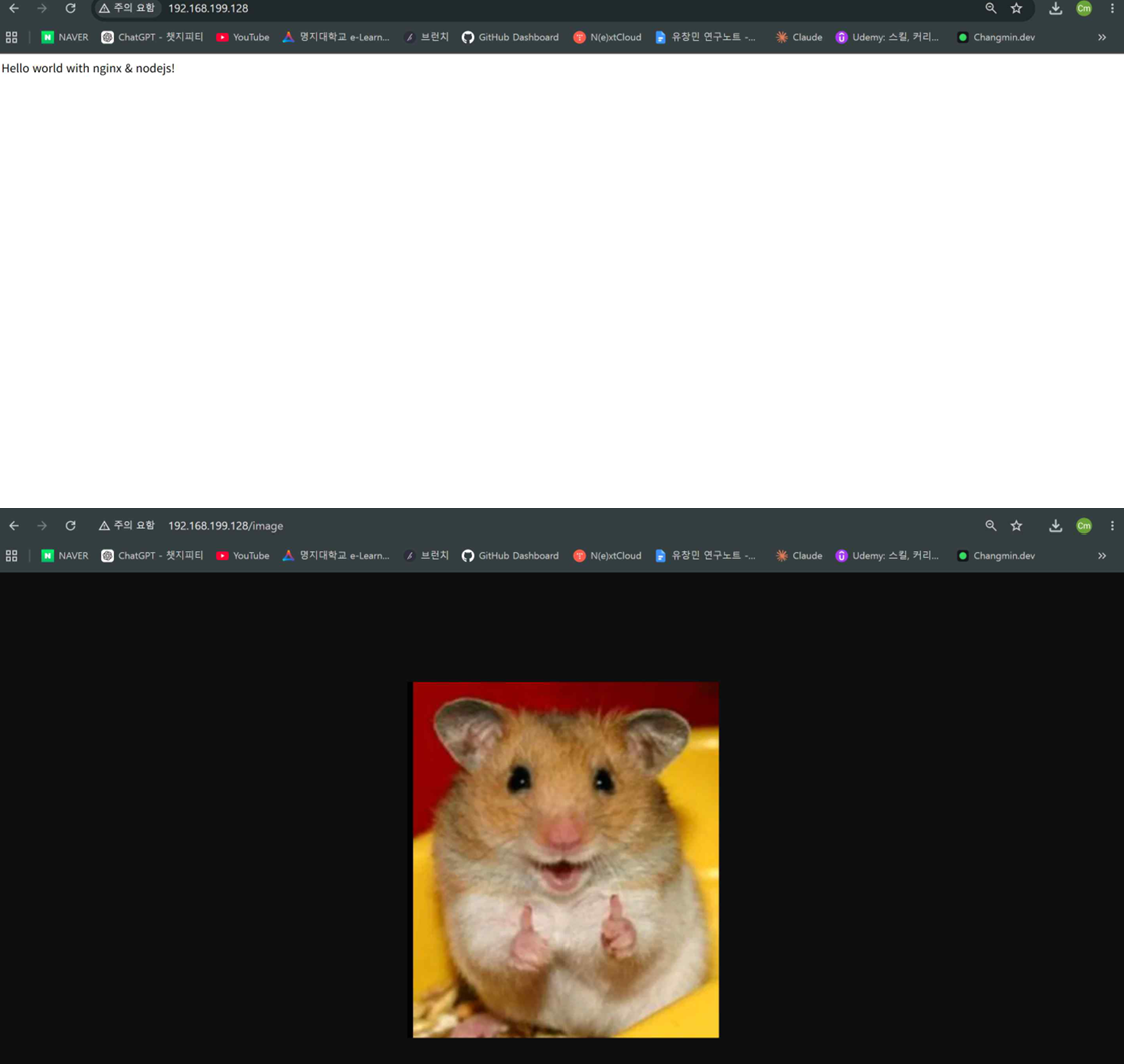1124x1064 pixels.
Task: Open GitHub Dashboard bookmark in top bar
Action: point(510,37)
